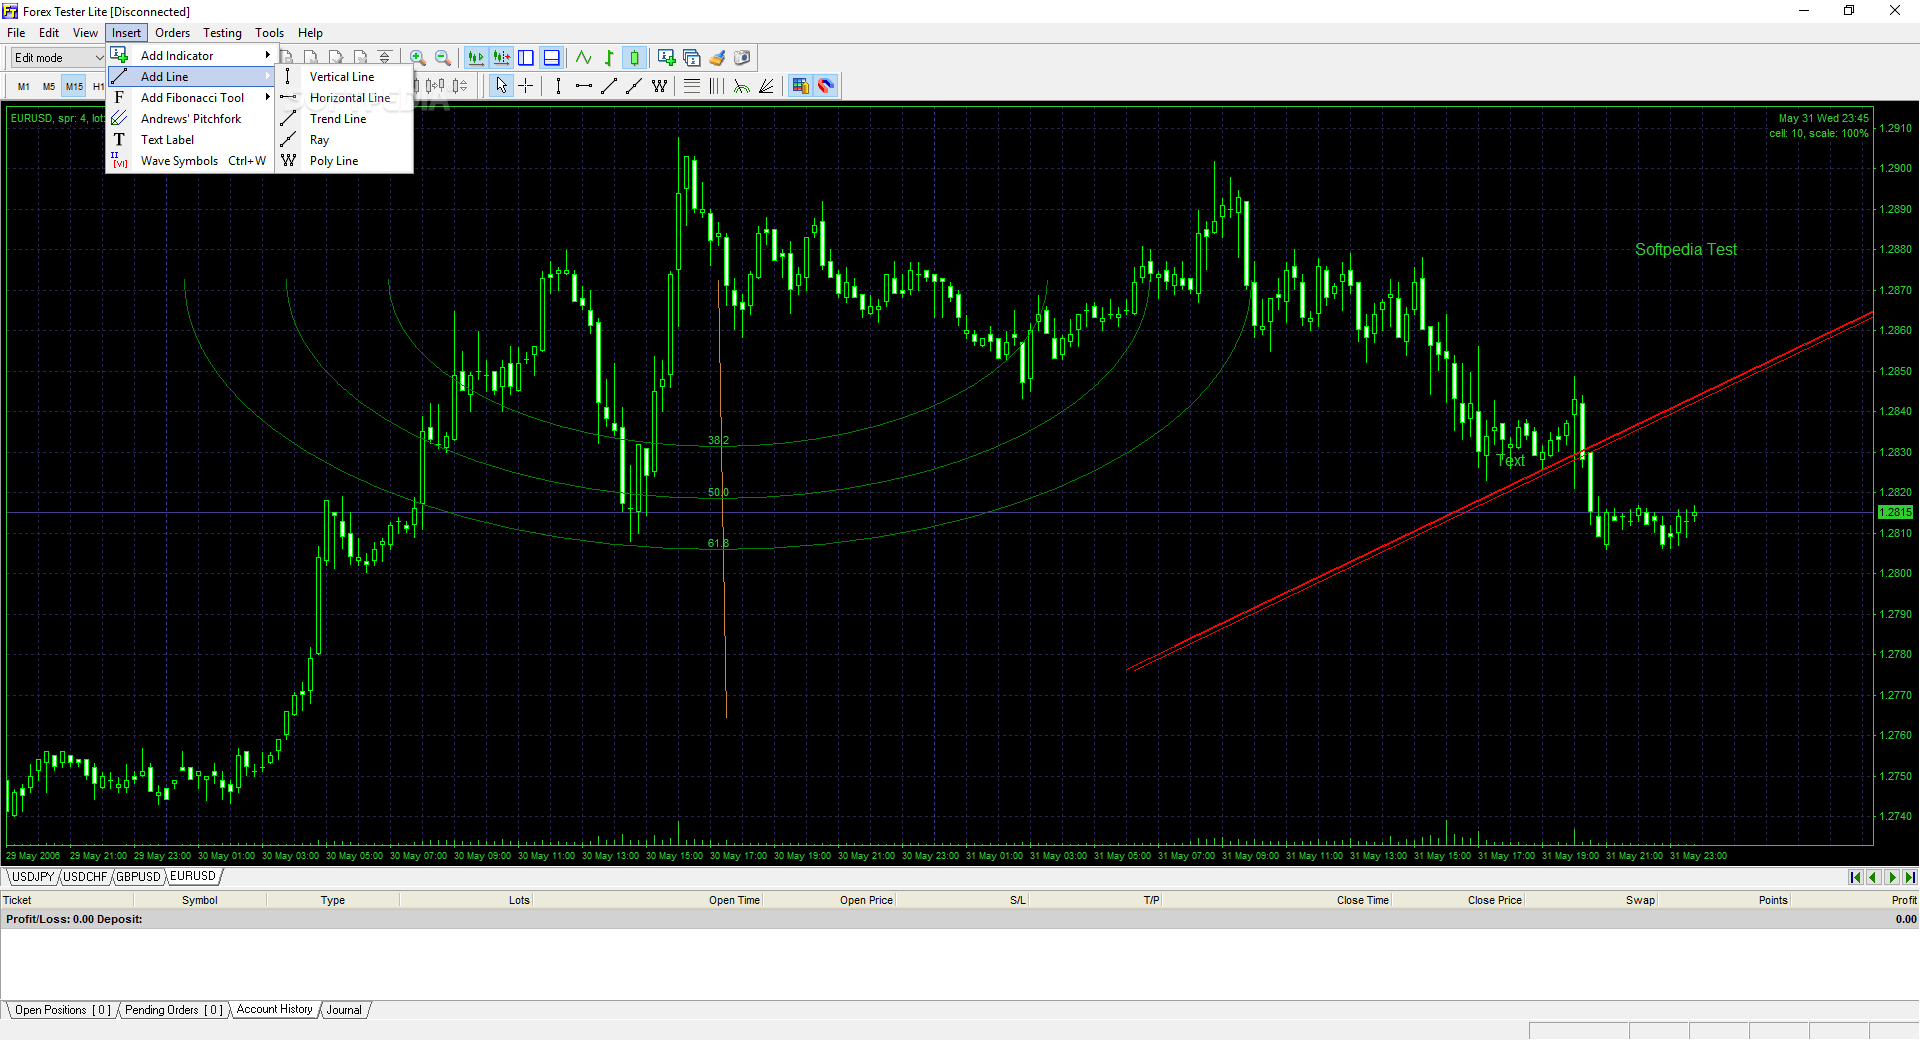Open the Help menu
1920x1040 pixels.
click(310, 33)
